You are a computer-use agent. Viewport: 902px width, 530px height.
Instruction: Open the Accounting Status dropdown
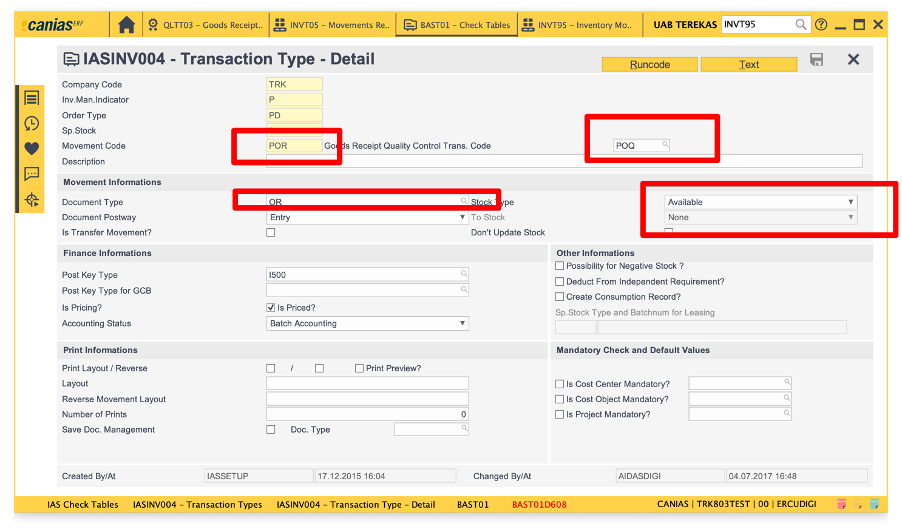pyautogui.click(x=367, y=324)
